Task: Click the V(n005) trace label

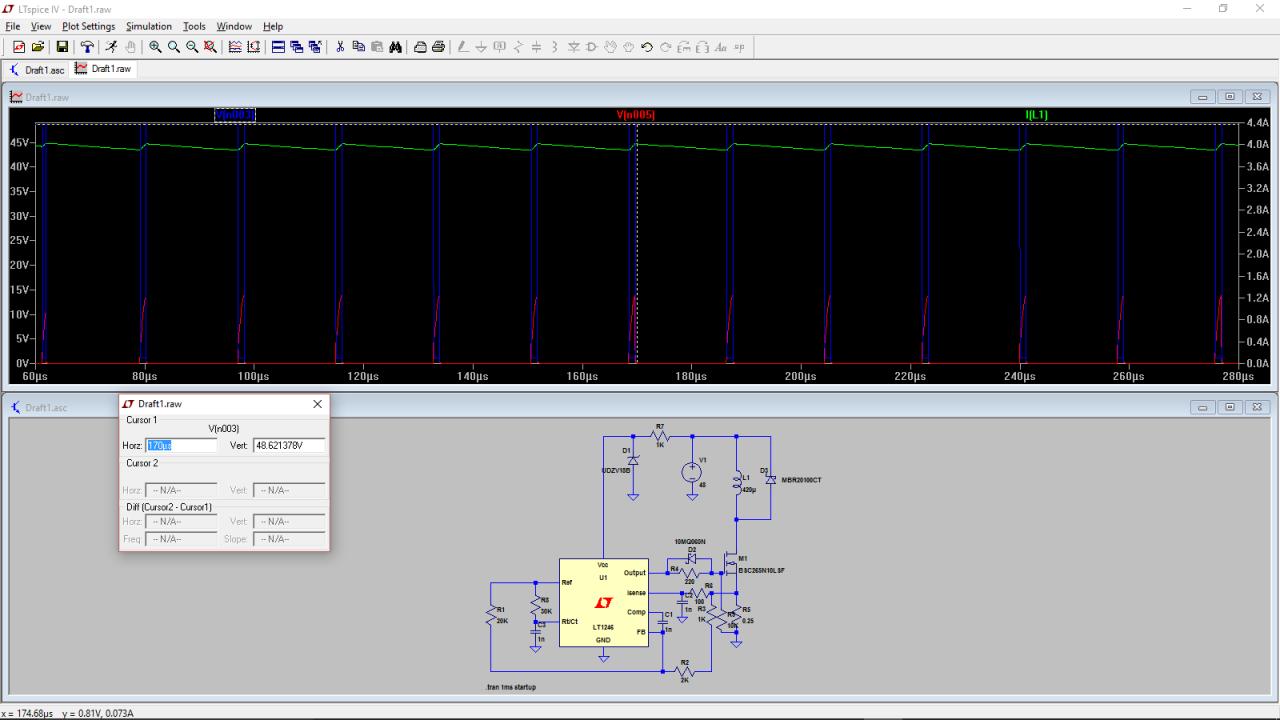Action: click(636, 115)
